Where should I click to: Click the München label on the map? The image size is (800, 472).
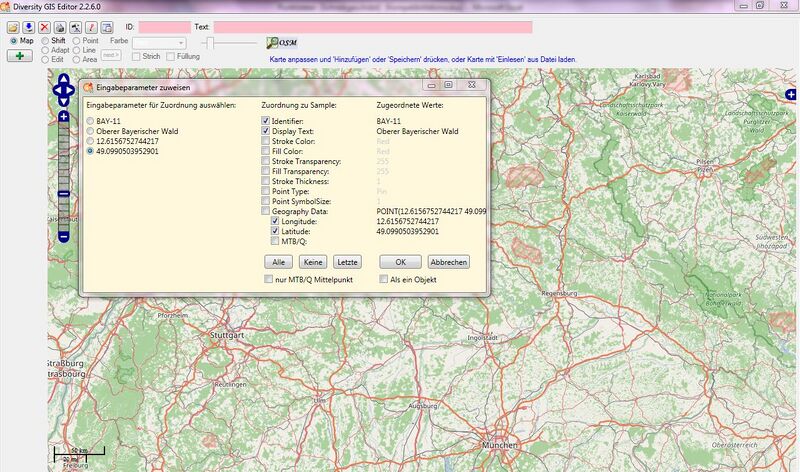pyautogui.click(x=499, y=445)
